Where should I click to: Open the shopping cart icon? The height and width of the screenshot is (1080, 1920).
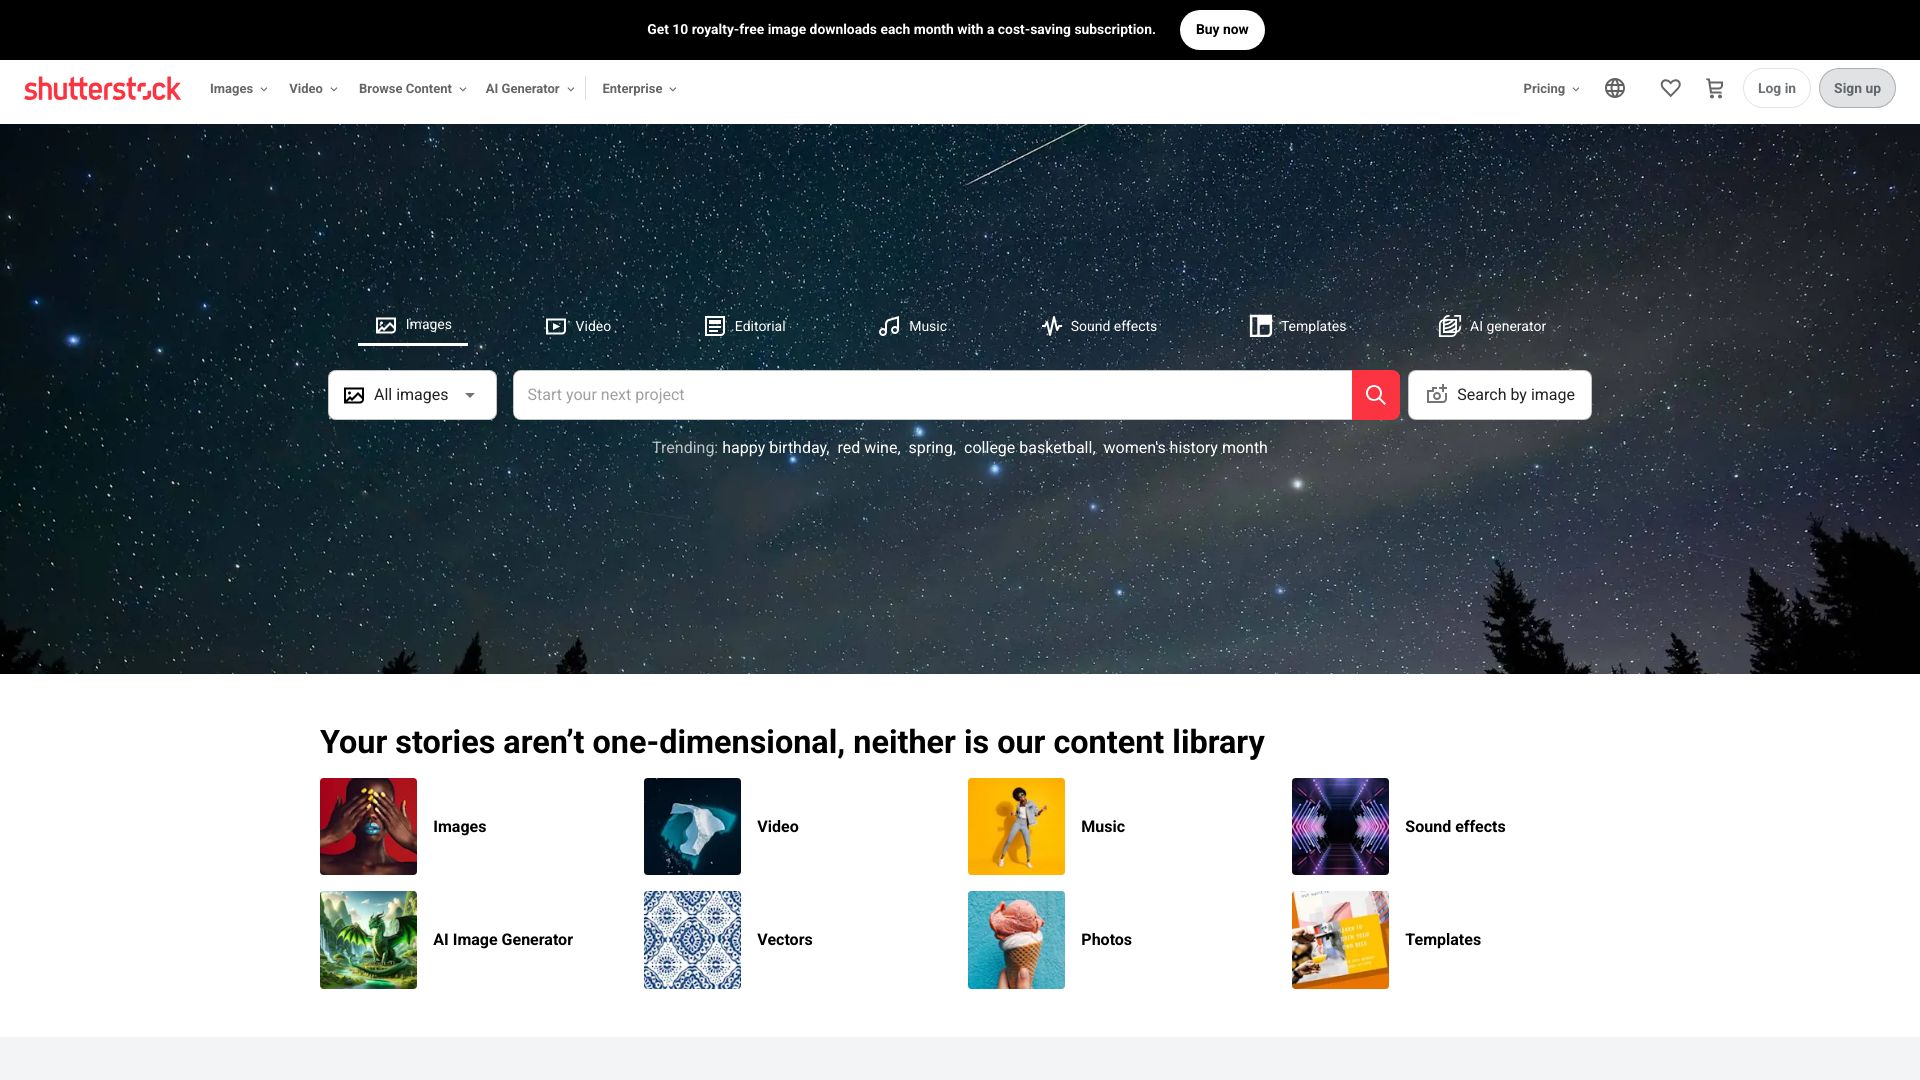(1715, 88)
